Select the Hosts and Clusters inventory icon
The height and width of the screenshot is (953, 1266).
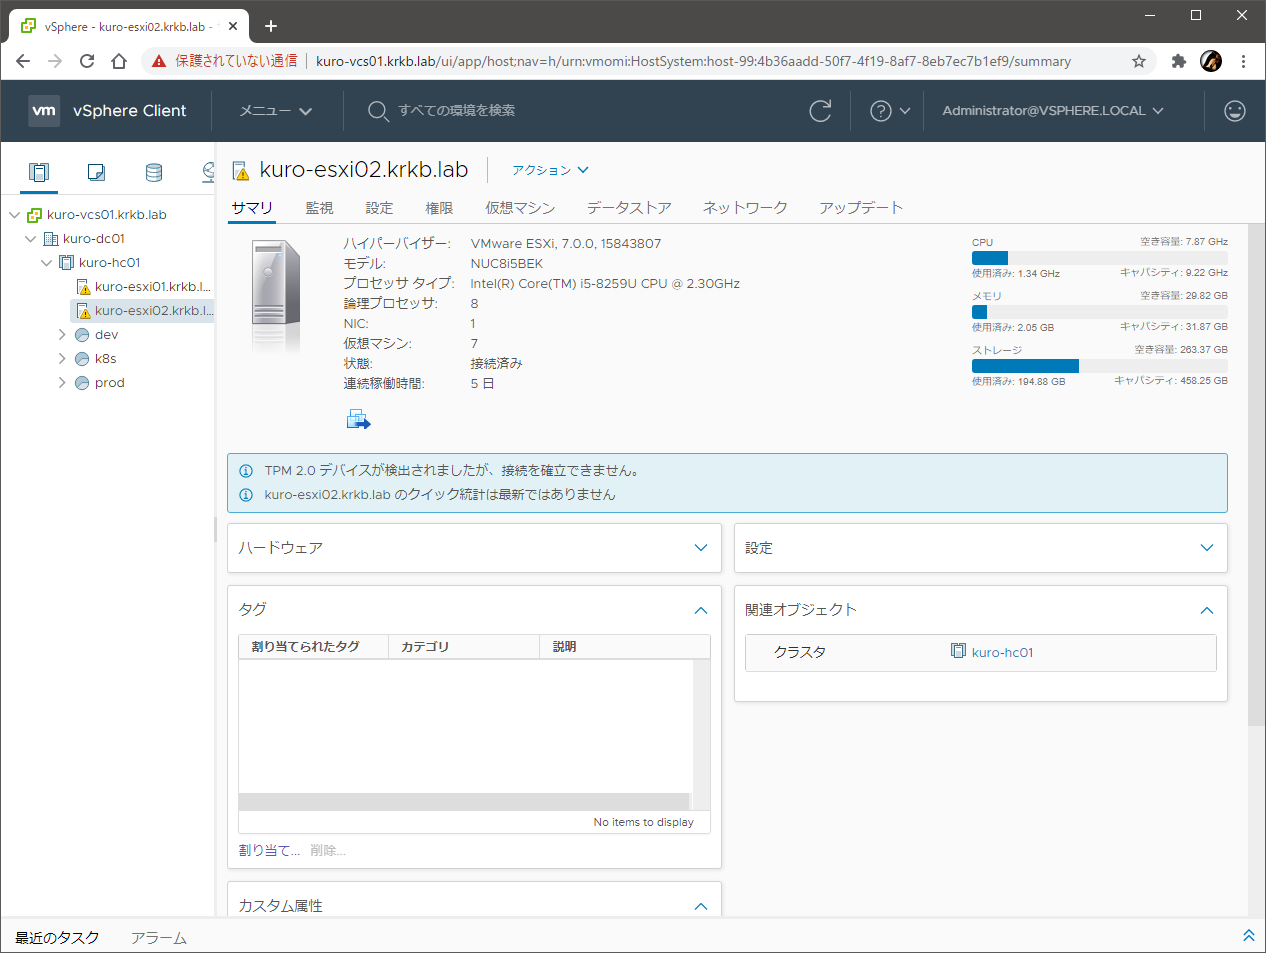coord(38,171)
